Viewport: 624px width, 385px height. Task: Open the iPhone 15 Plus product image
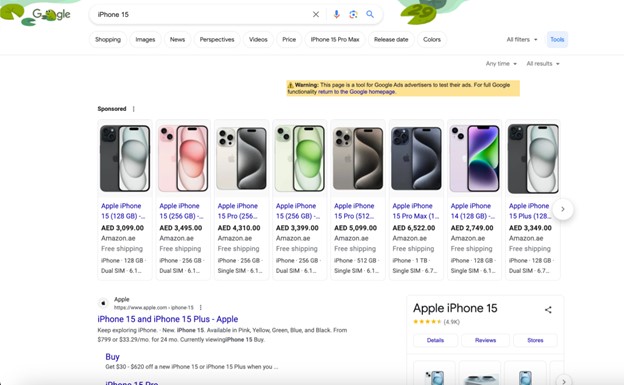(533, 158)
